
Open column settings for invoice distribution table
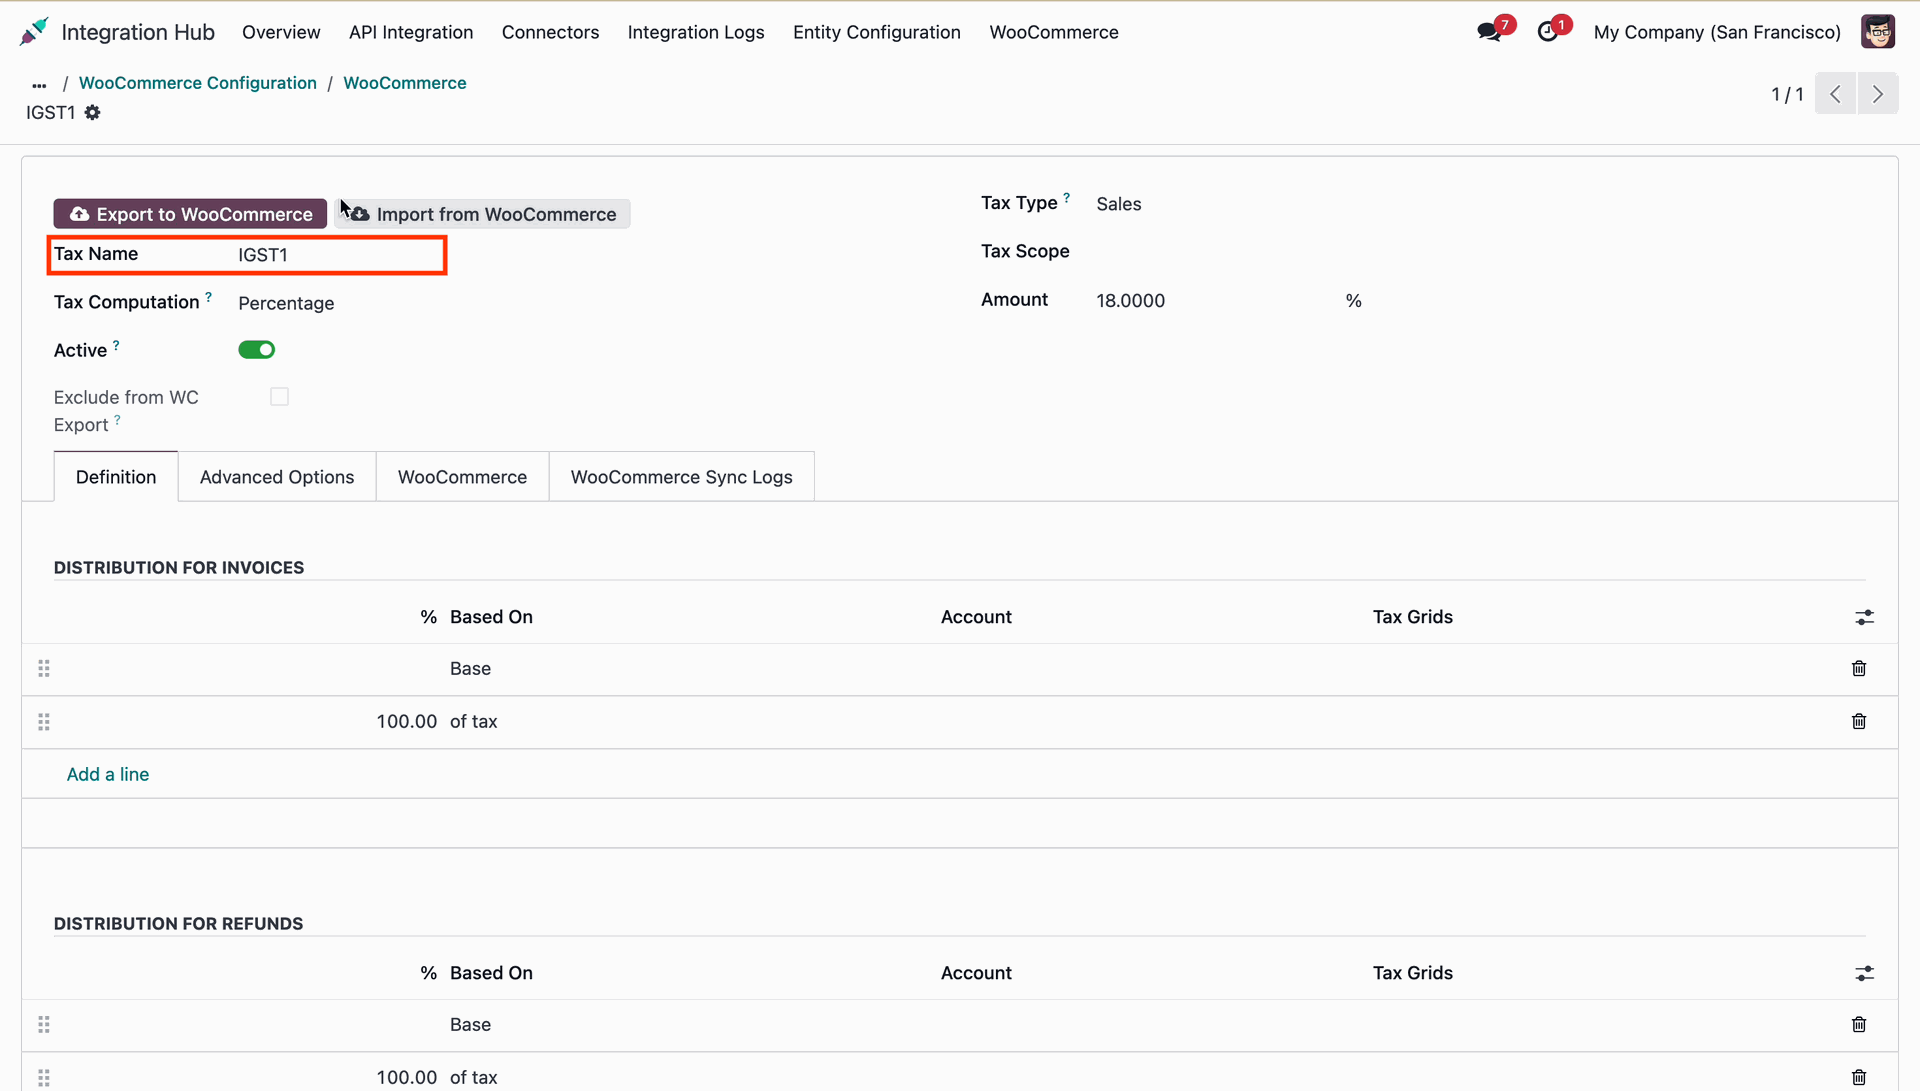pyautogui.click(x=1865, y=618)
